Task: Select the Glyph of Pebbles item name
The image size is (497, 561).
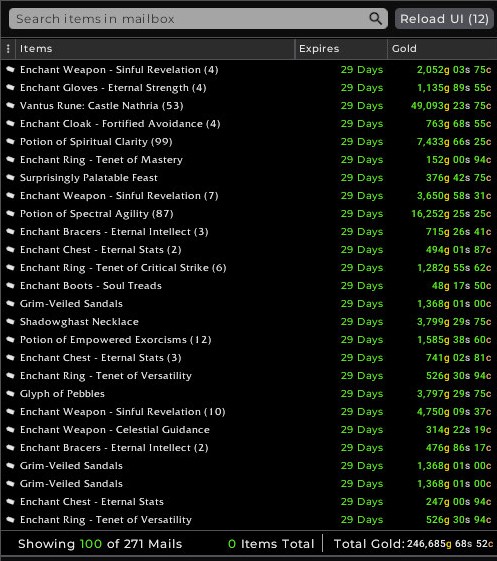Action: [x=62, y=394]
